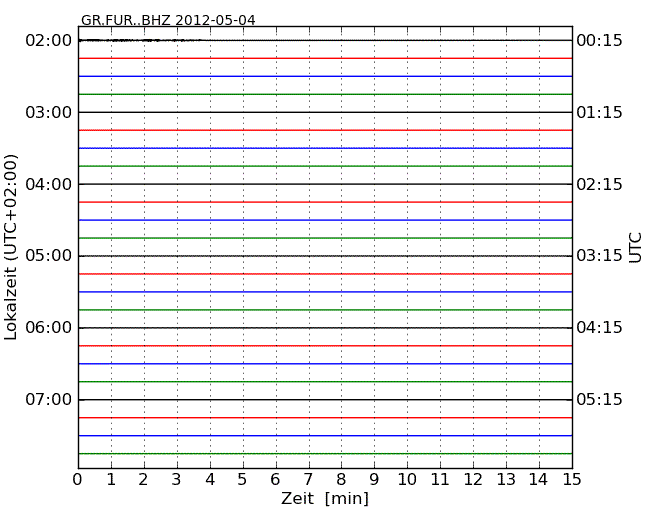Click the plot title "GR.FUR..BHZ 2012-05-04"
Viewport: 650px width, 520px height.
[168, 20]
